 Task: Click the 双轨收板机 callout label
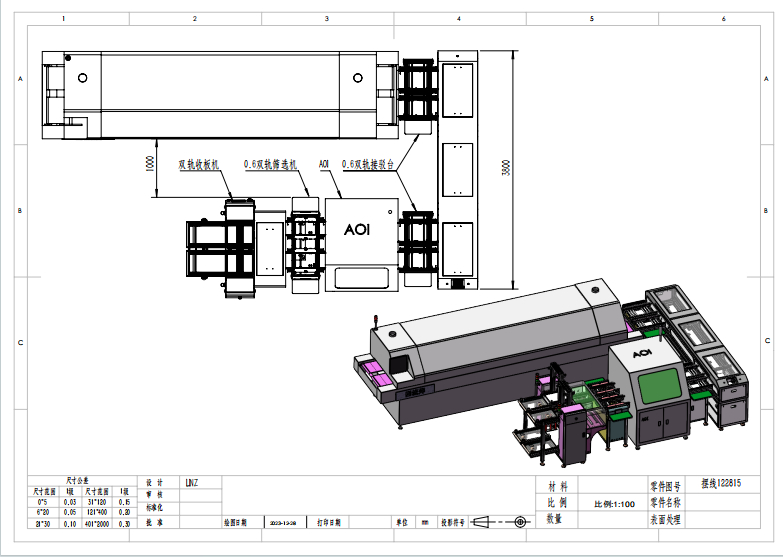click(197, 163)
